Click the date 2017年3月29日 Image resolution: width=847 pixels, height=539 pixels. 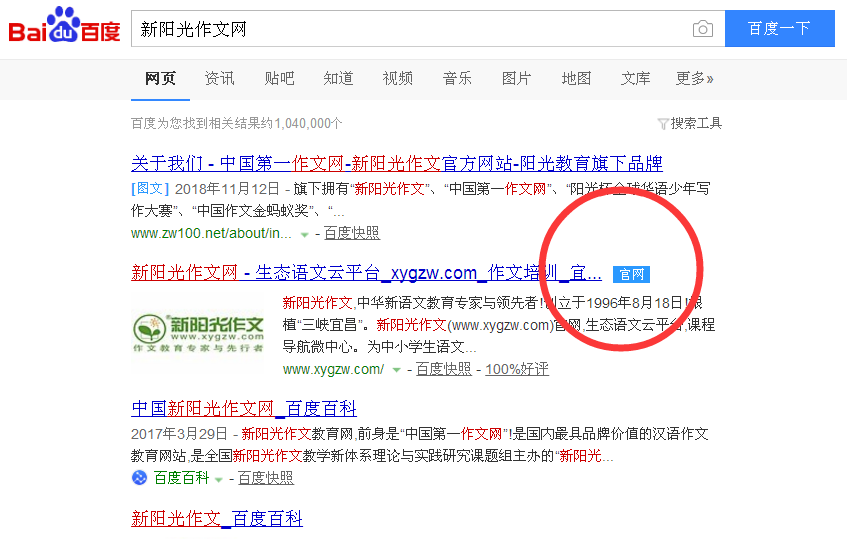[x=179, y=434]
